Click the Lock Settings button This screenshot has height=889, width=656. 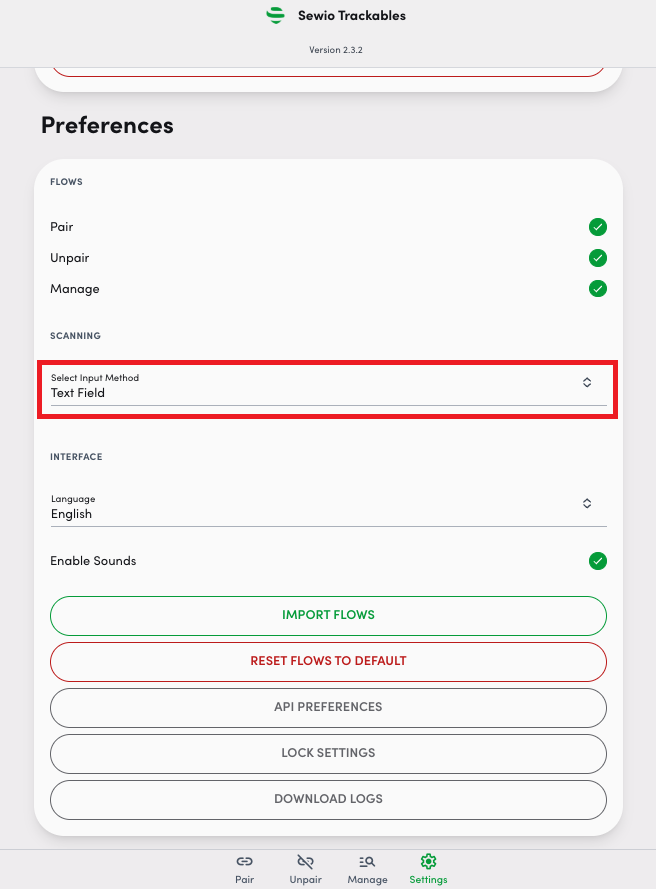328,753
